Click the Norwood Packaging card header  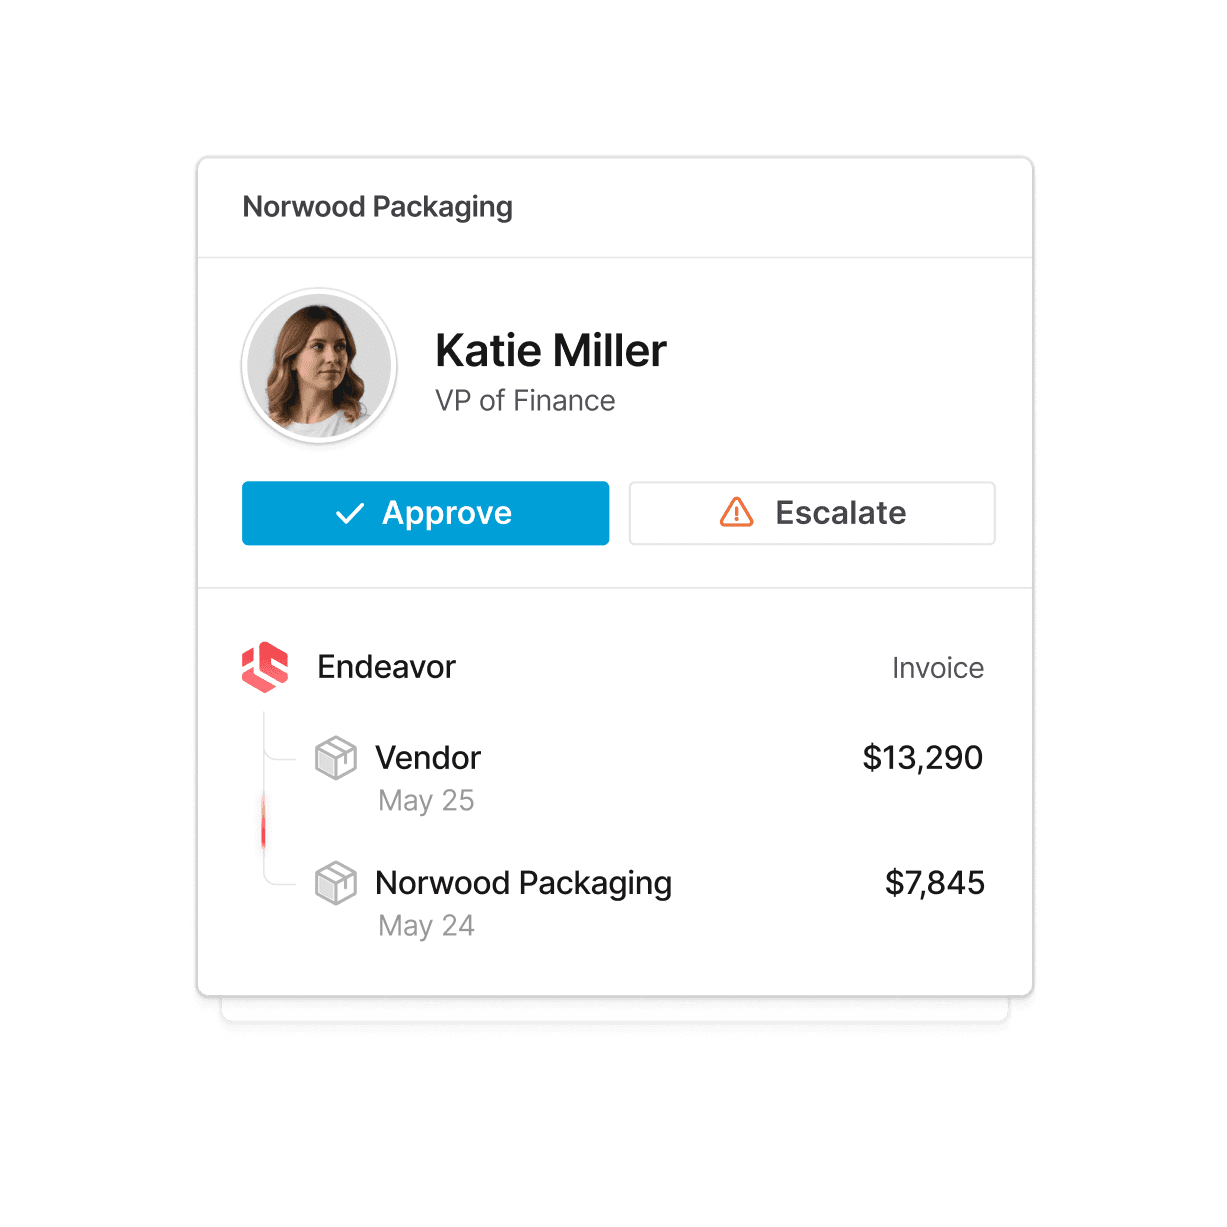[378, 207]
